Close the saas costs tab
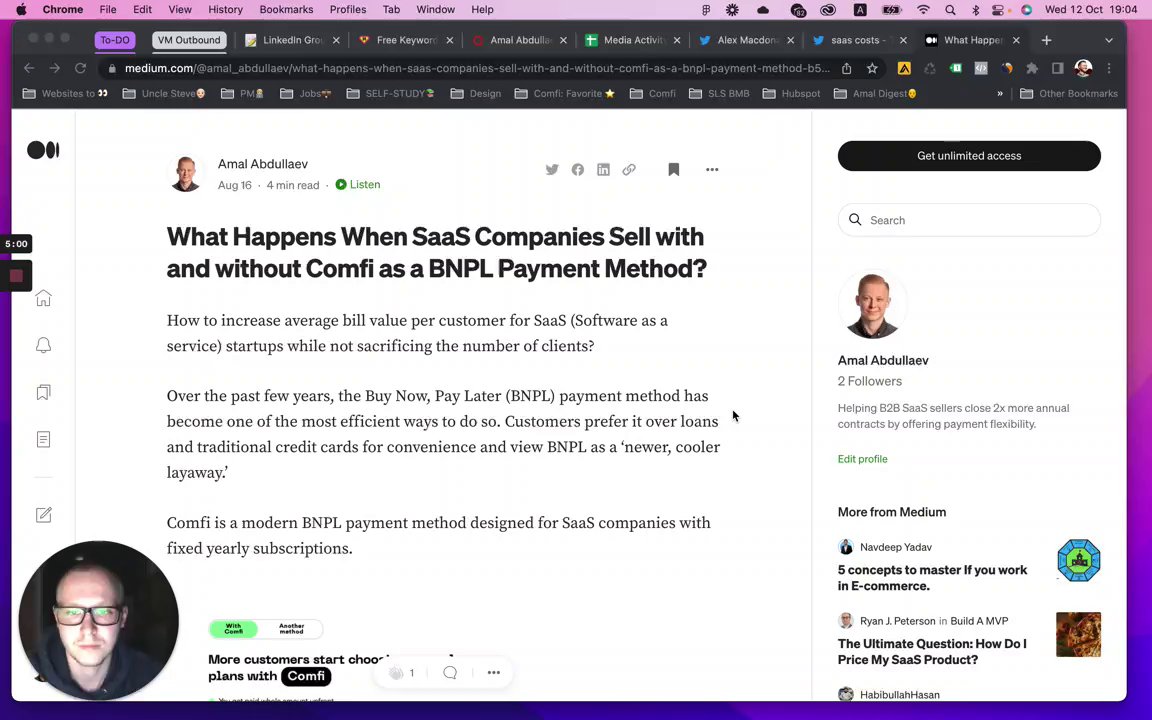The height and width of the screenshot is (720, 1152). (903, 40)
